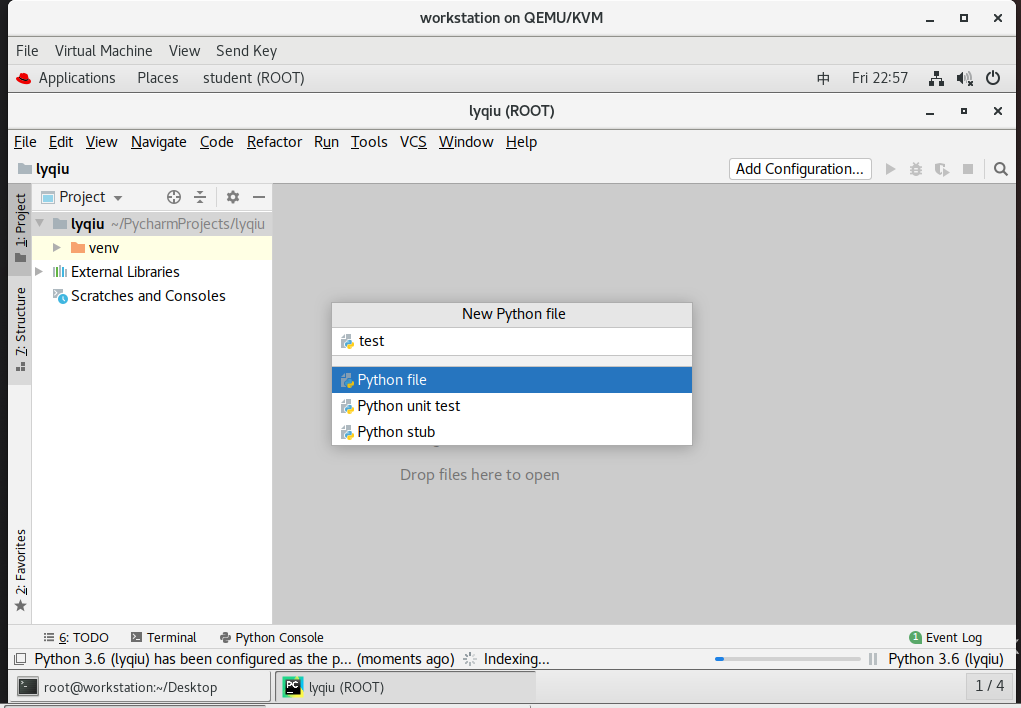Open the Navigate menu
The width and height of the screenshot is (1021, 708).
[158, 142]
